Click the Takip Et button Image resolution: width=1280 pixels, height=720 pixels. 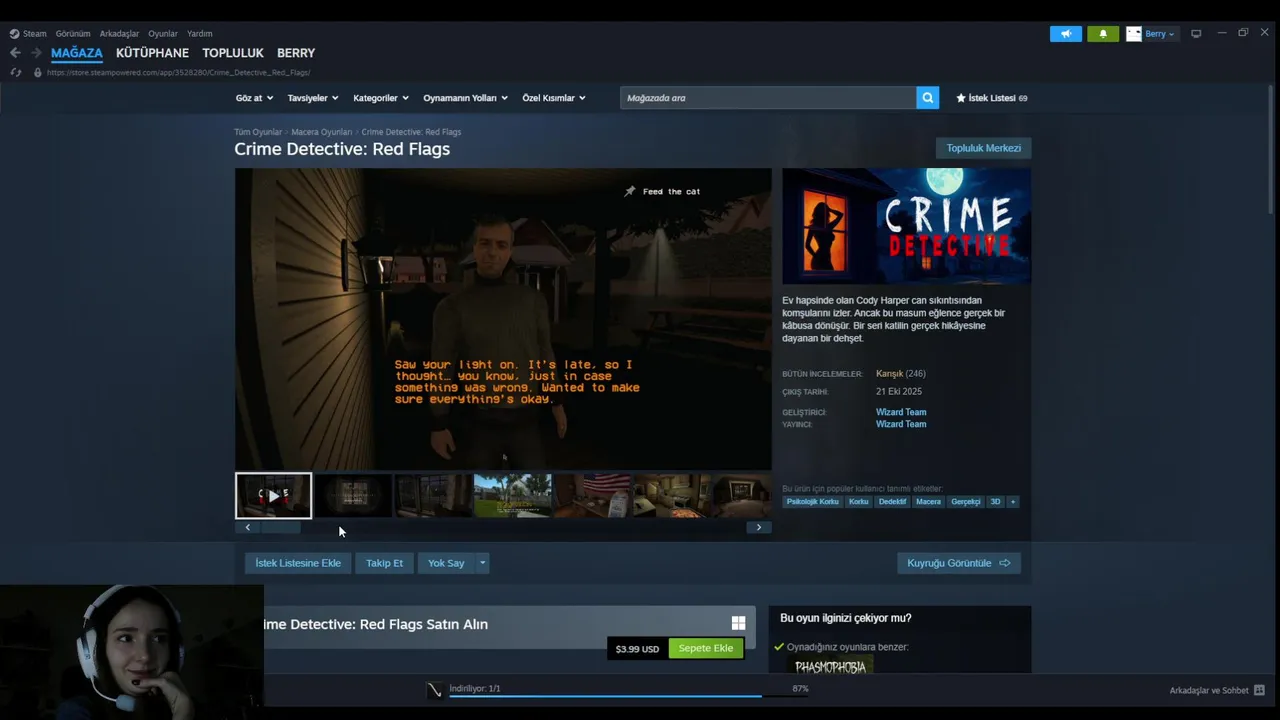click(385, 563)
